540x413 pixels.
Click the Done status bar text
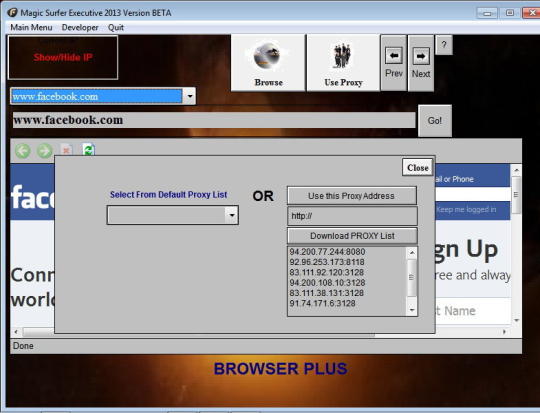click(x=23, y=346)
